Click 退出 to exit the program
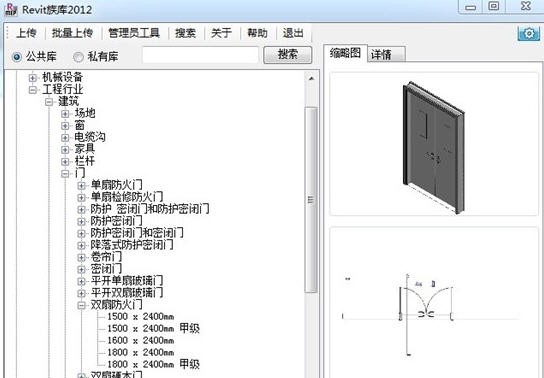The image size is (544, 378). [293, 33]
